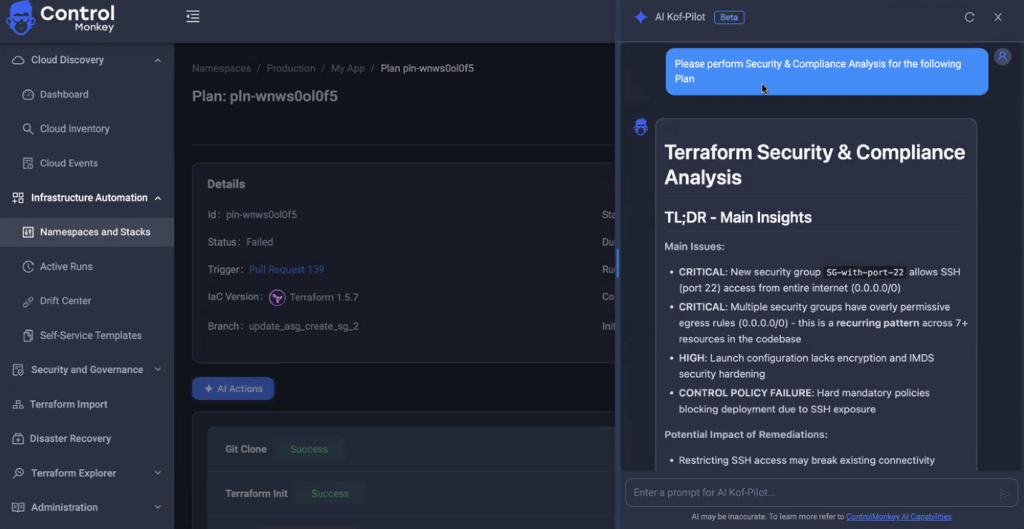
Task: Click the Kof-Pilot prompt input field
Action: [810, 493]
